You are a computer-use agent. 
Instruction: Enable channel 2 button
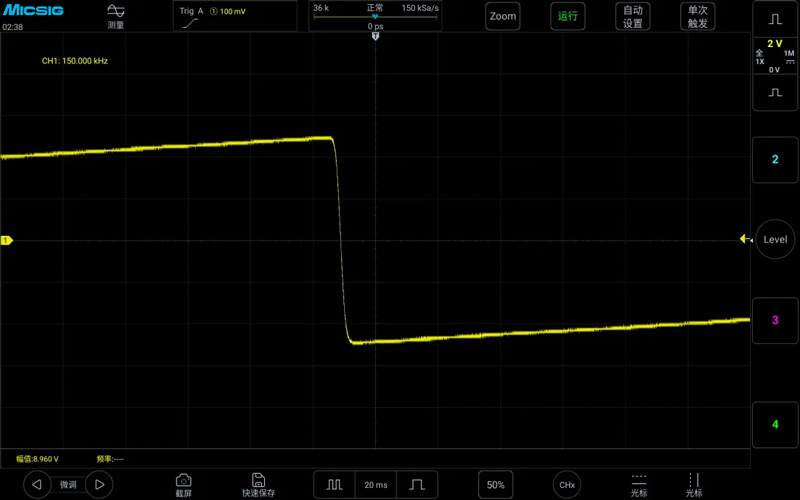tap(775, 160)
